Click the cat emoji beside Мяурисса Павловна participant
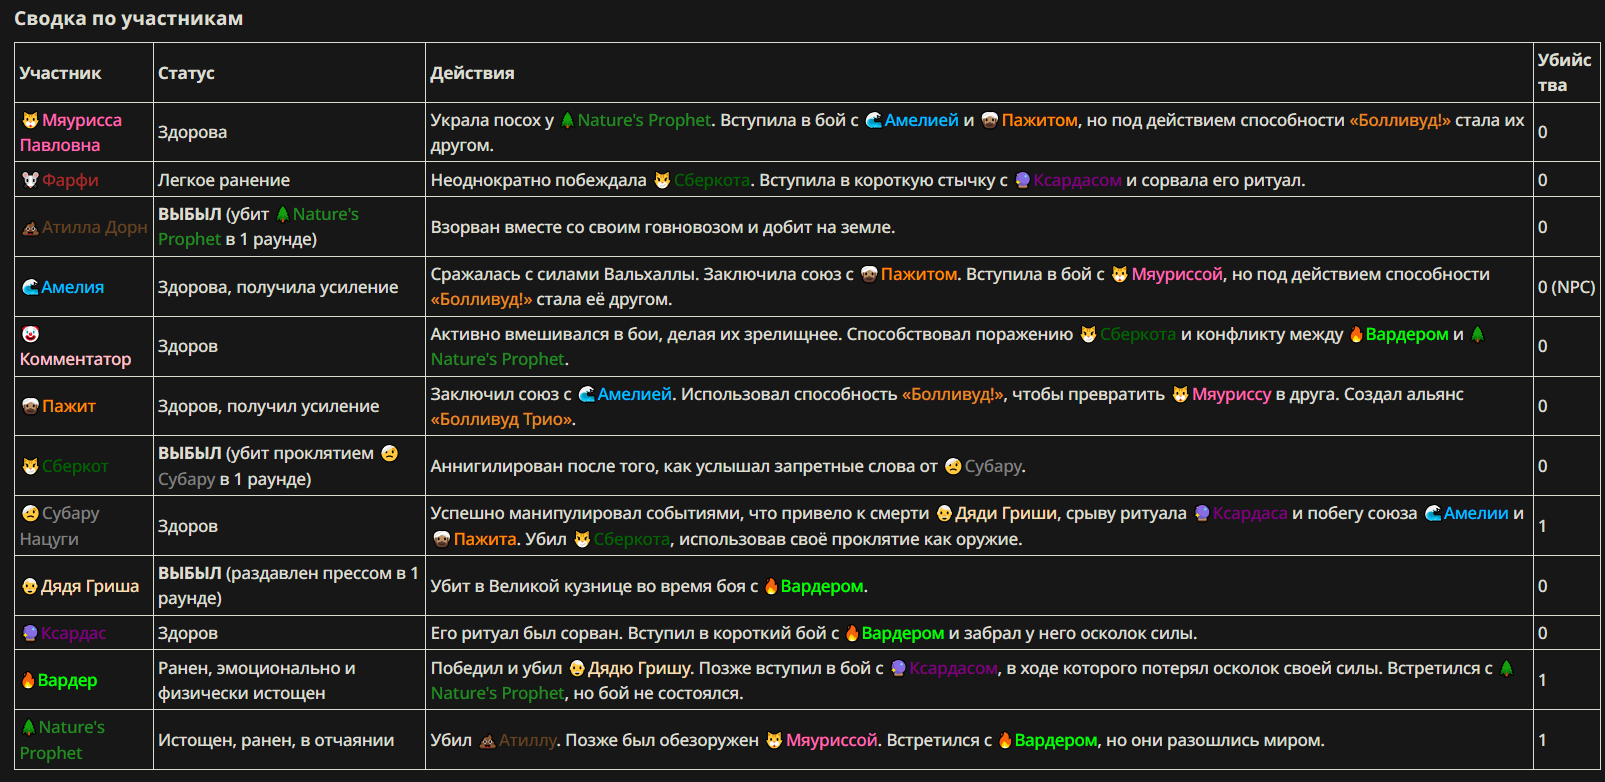Screen dimensions: 1605x782 tap(30, 120)
